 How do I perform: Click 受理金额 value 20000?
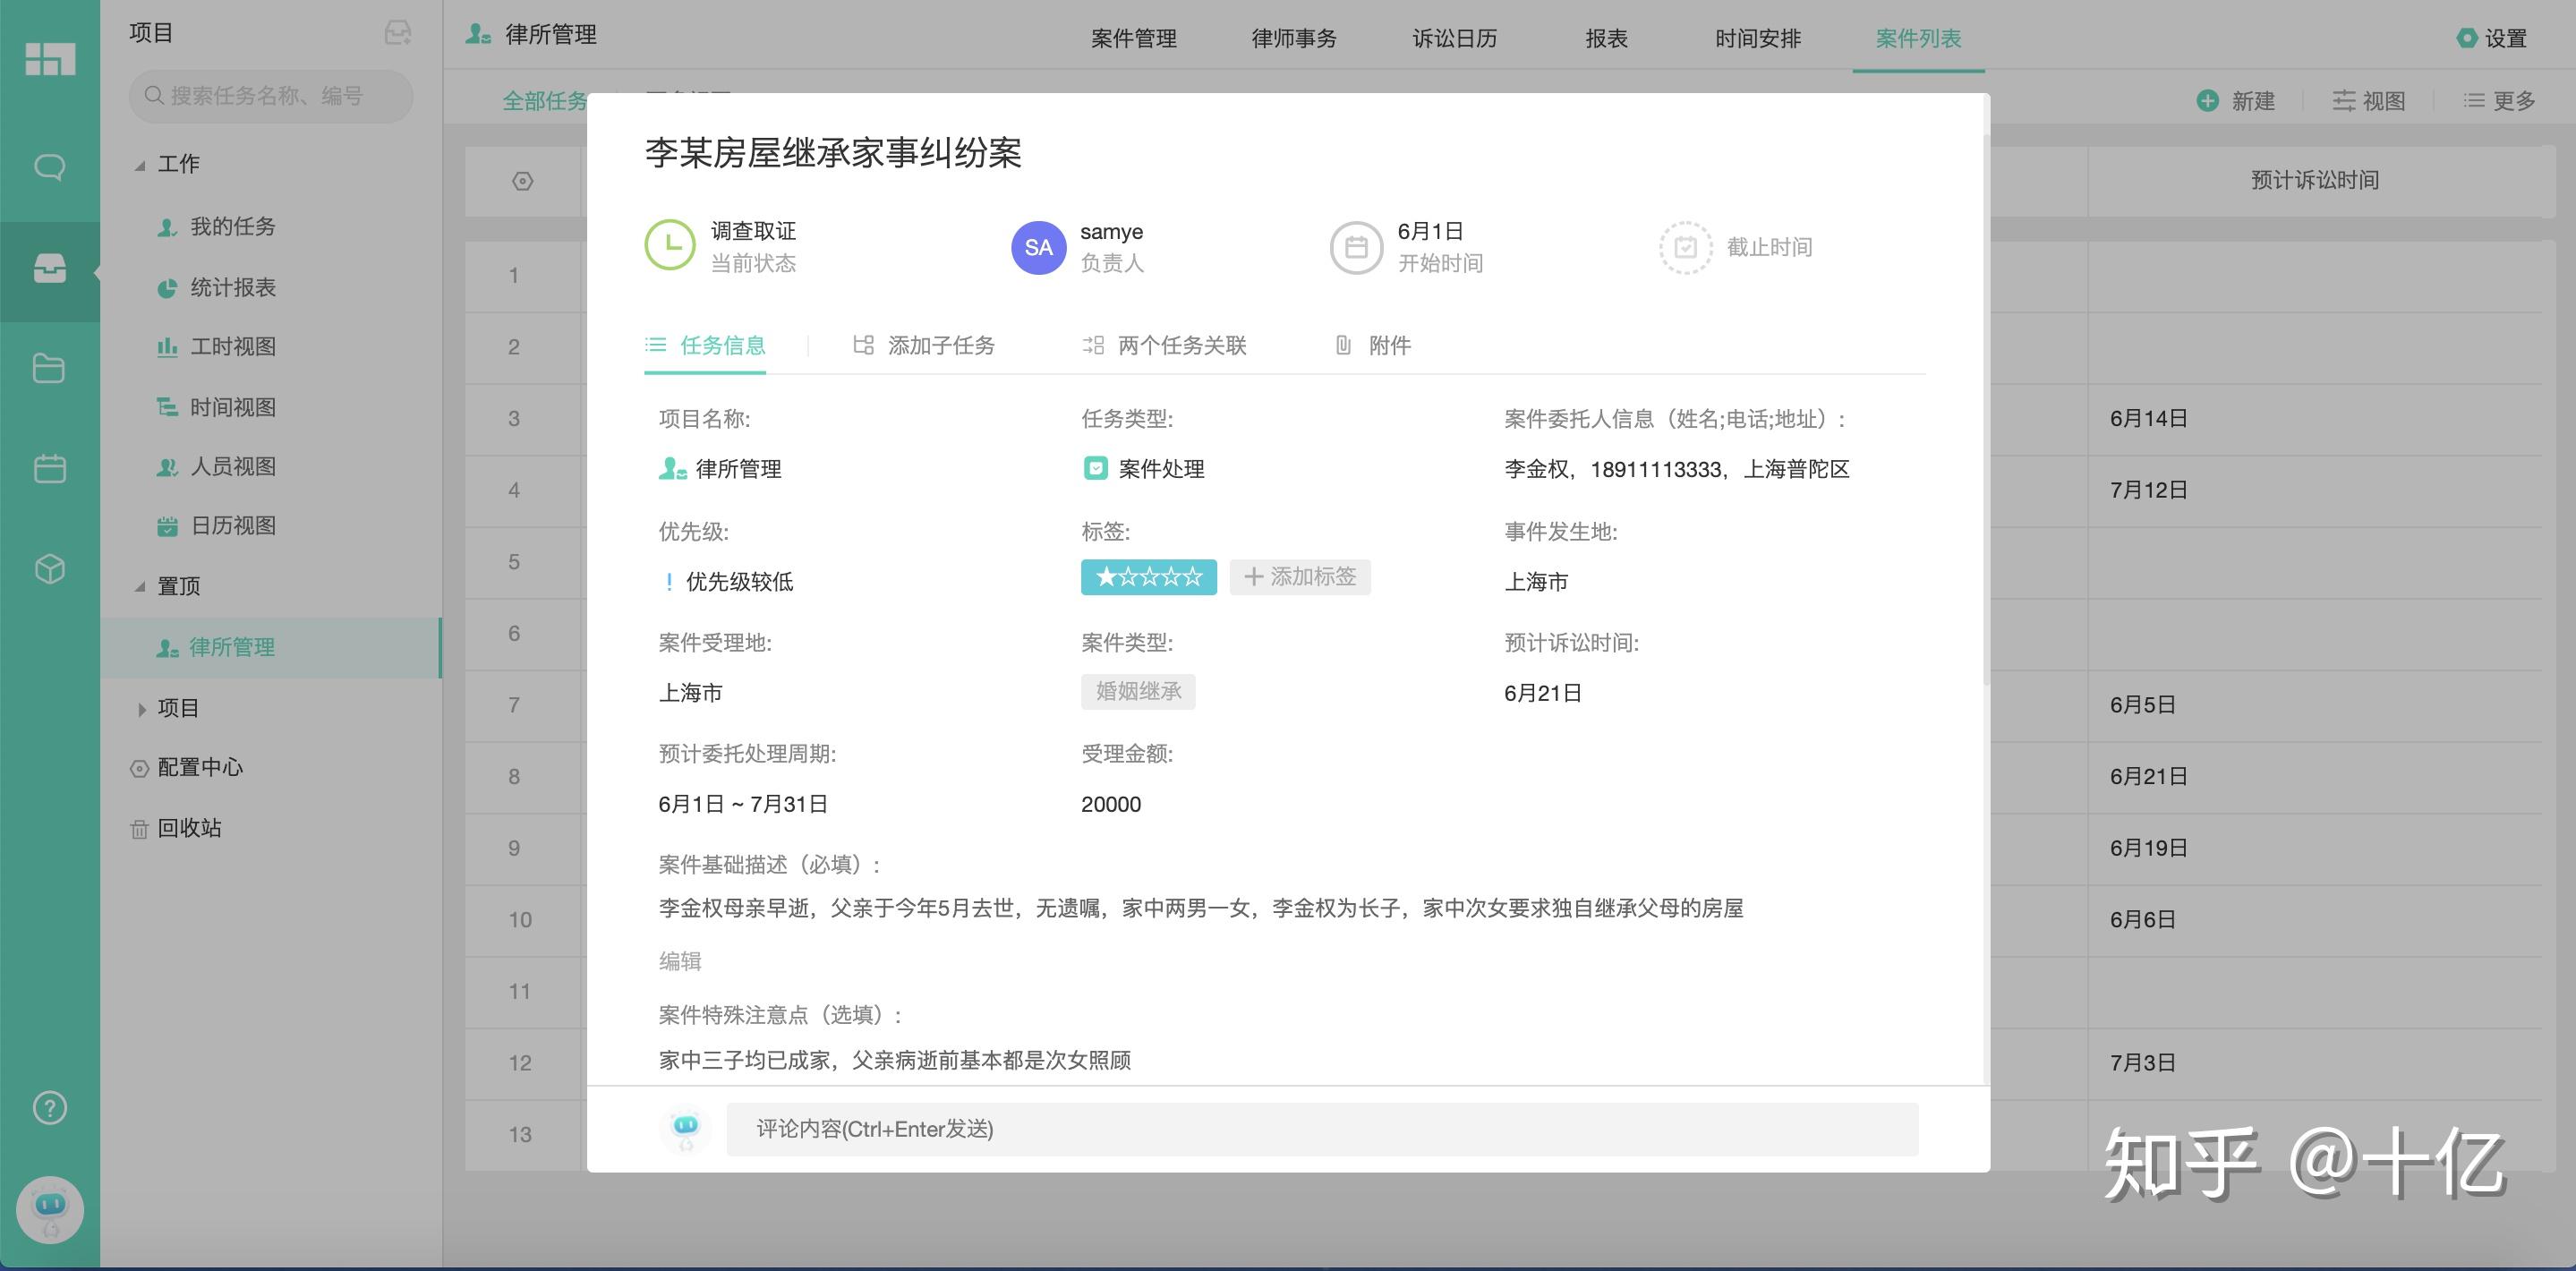(1110, 804)
